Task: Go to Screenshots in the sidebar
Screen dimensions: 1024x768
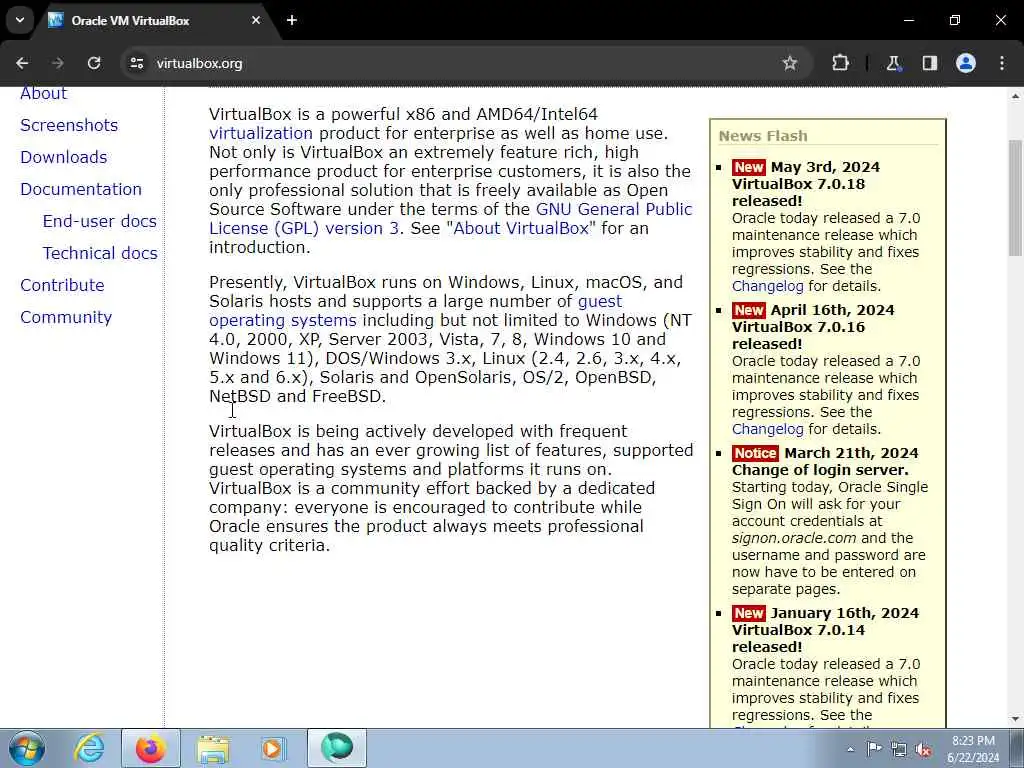Action: [x=69, y=125]
